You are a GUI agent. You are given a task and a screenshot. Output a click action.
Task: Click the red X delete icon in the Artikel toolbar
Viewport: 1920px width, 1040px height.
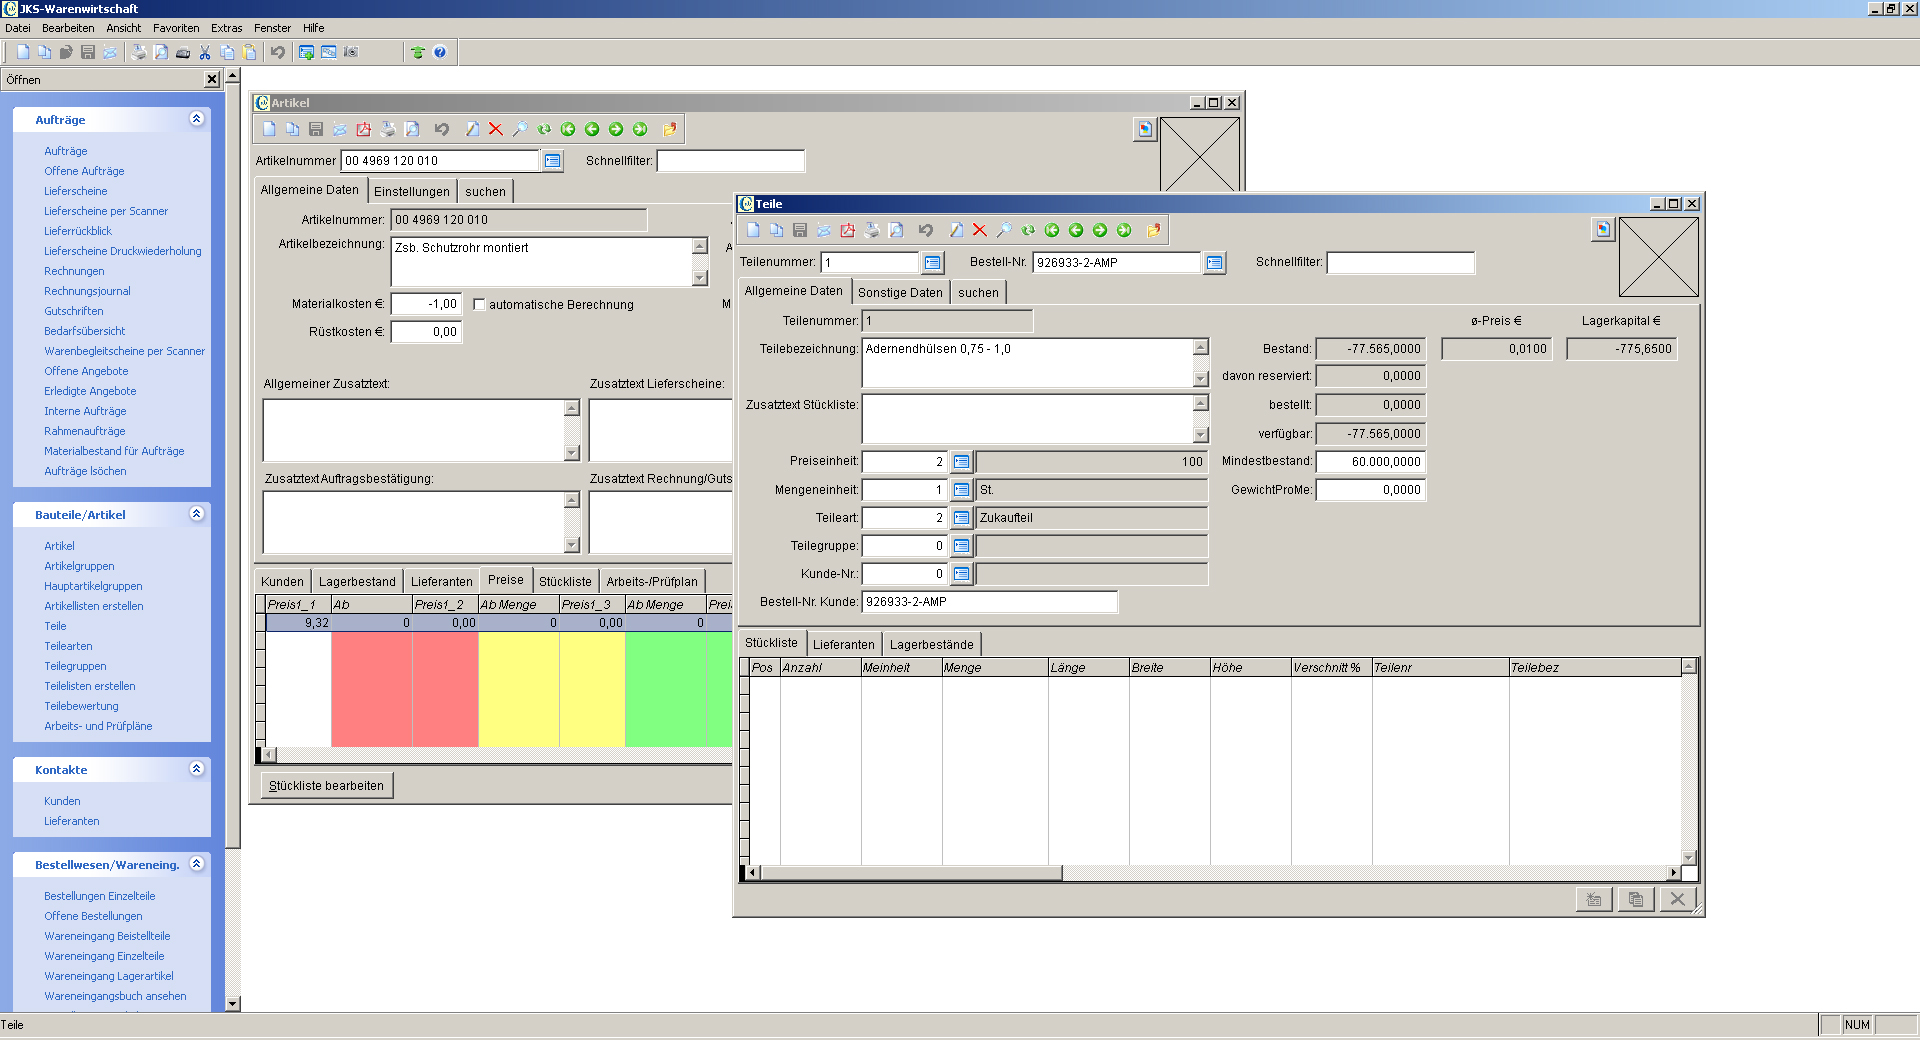coord(496,129)
